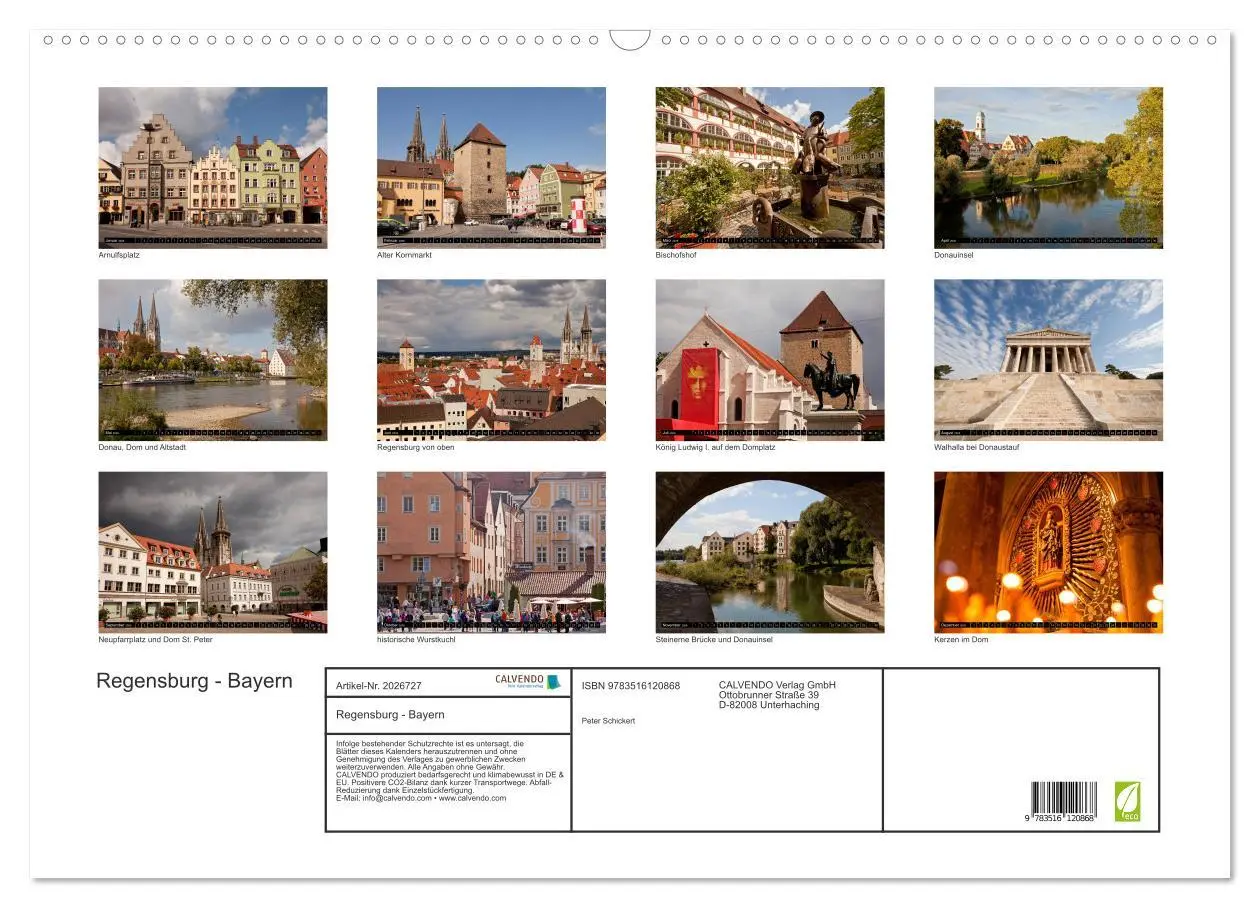Click the August month strip under Walhalla photo
Viewport: 1260px width, 908px height.
1048,433
